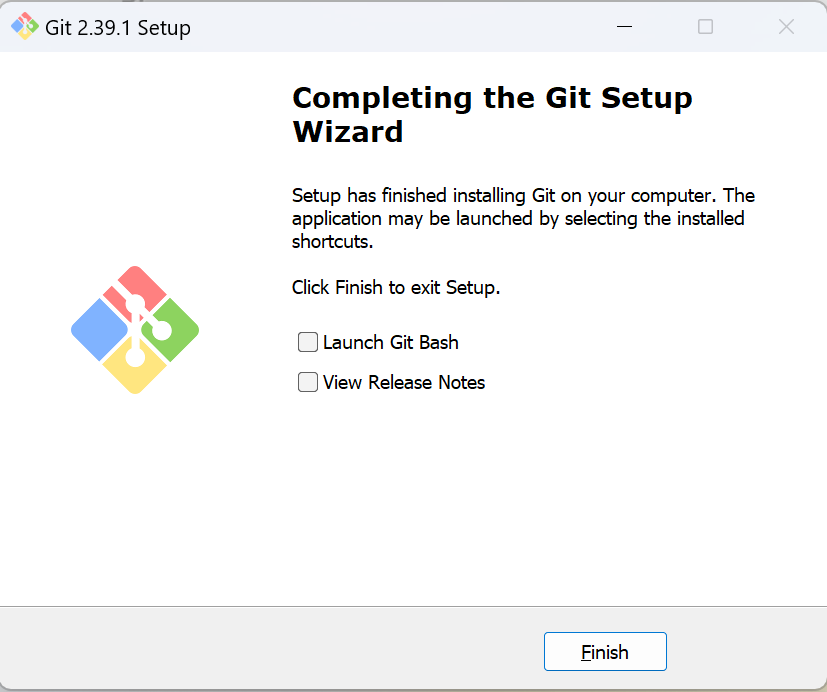Click empty title bar area beside title
The height and width of the screenshot is (692, 827).
pyautogui.click(x=400, y=27)
